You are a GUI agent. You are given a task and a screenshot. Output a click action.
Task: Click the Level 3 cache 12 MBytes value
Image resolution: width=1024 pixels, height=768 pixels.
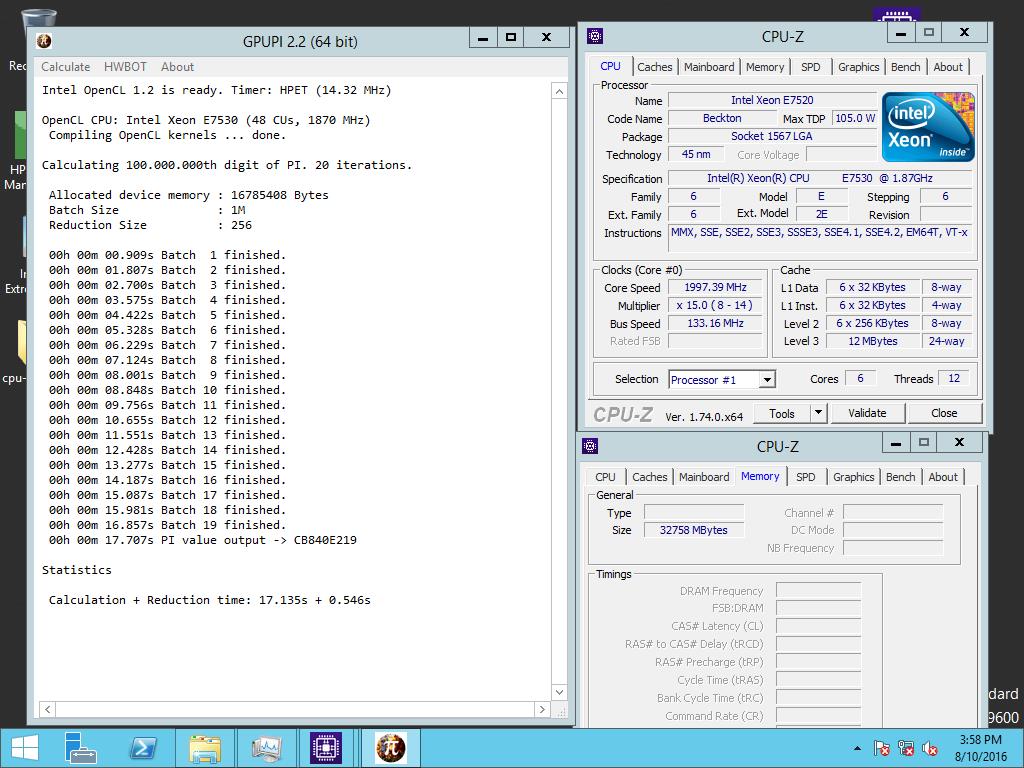click(x=872, y=341)
